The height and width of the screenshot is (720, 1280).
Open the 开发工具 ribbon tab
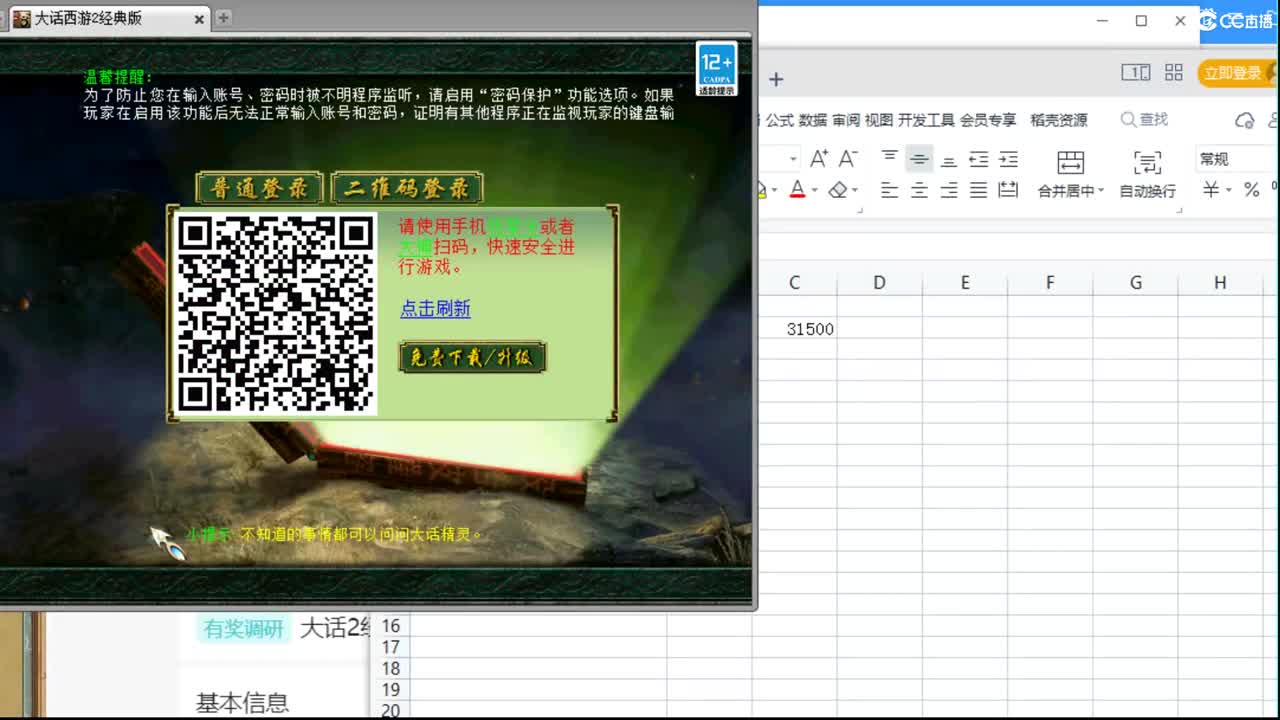pos(926,120)
